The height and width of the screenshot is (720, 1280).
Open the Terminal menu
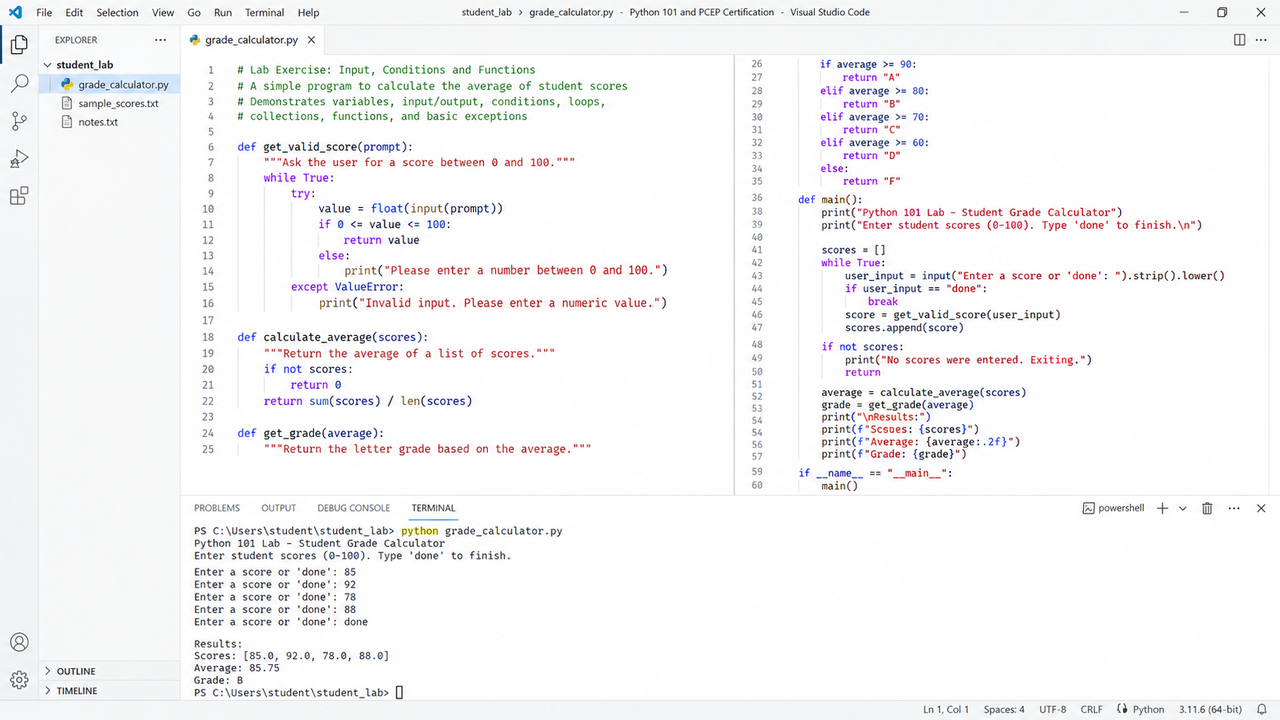265,12
